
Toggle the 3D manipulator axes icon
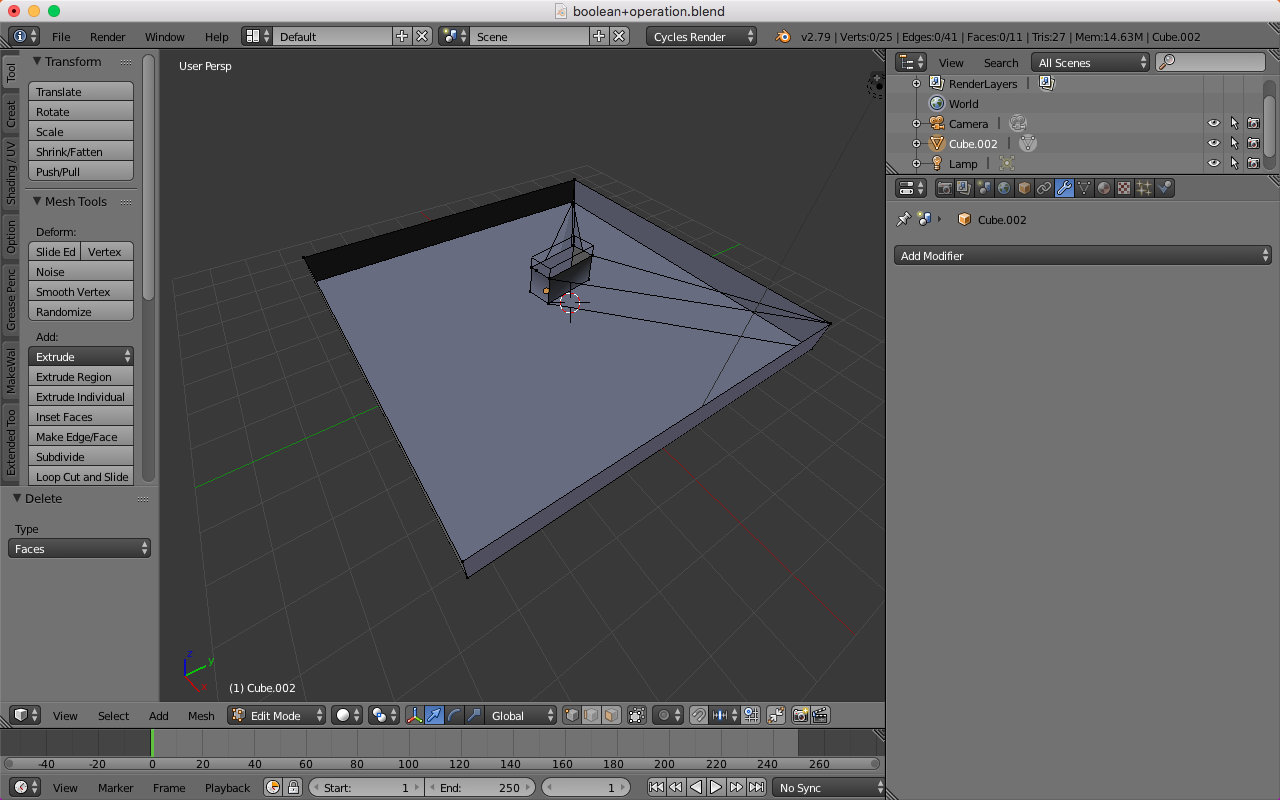point(414,715)
